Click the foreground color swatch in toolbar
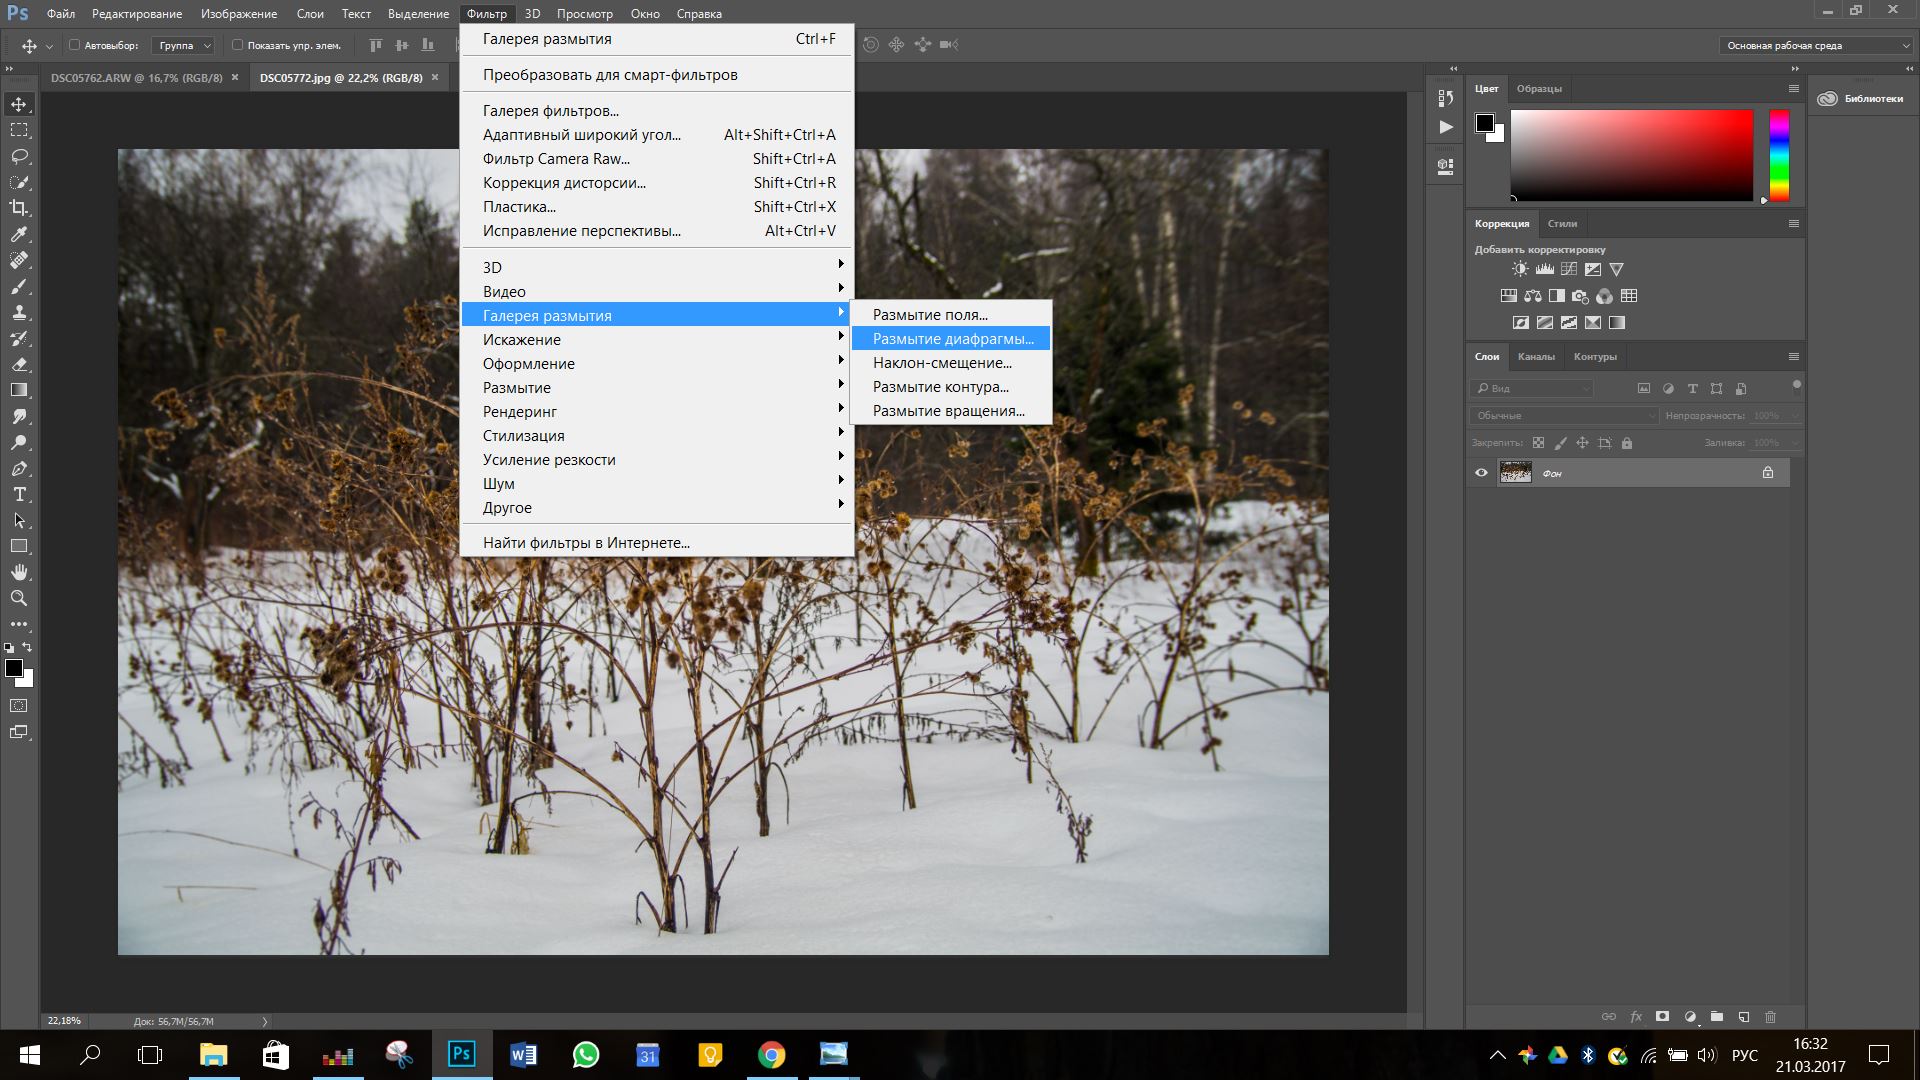Screen dimensions: 1920x1080 pos(14,668)
